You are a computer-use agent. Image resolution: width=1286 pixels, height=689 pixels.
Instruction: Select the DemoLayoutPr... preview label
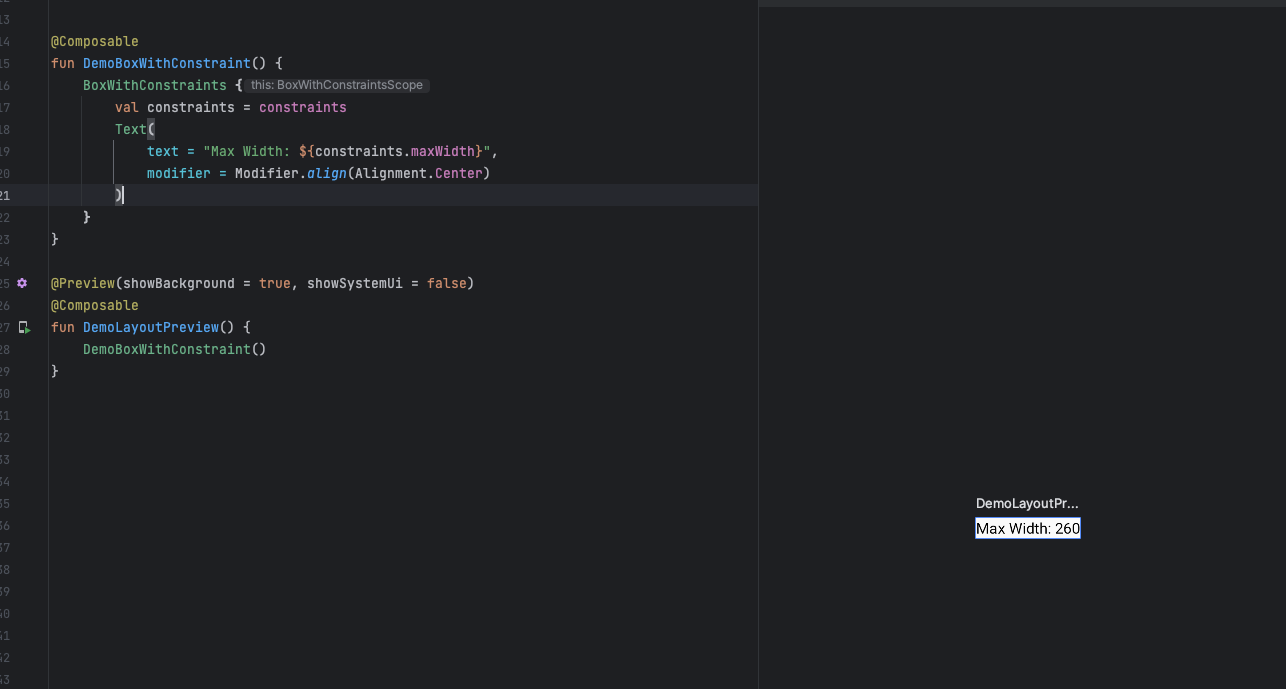click(1027, 503)
